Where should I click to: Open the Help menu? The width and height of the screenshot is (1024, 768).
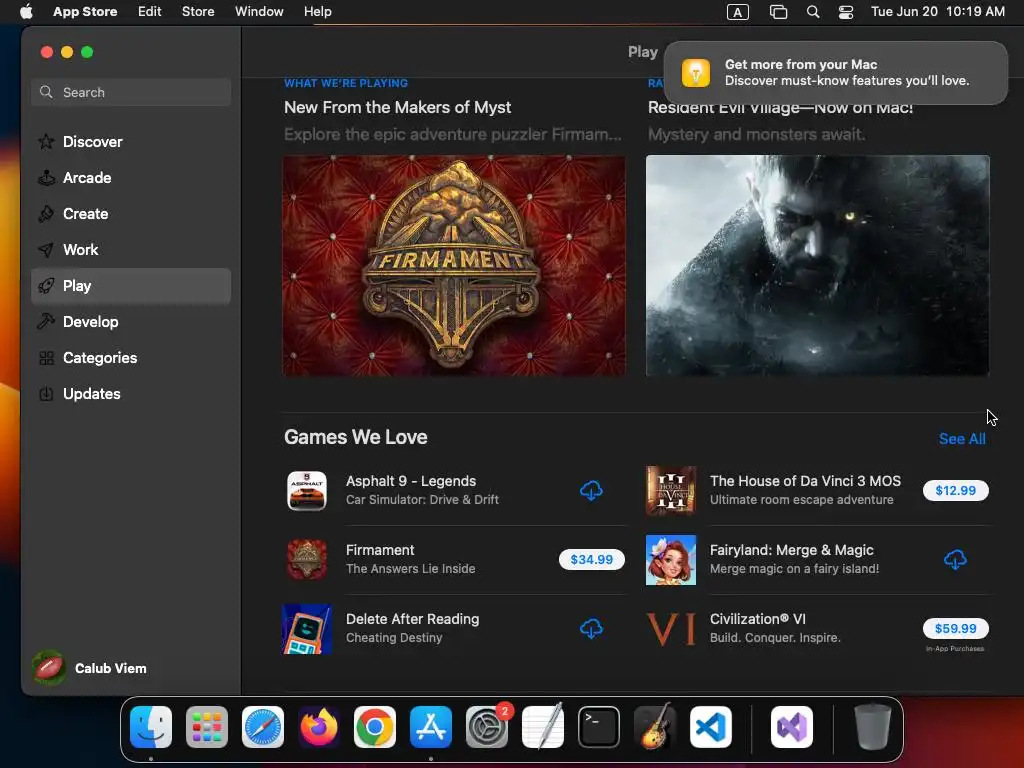[x=318, y=11]
